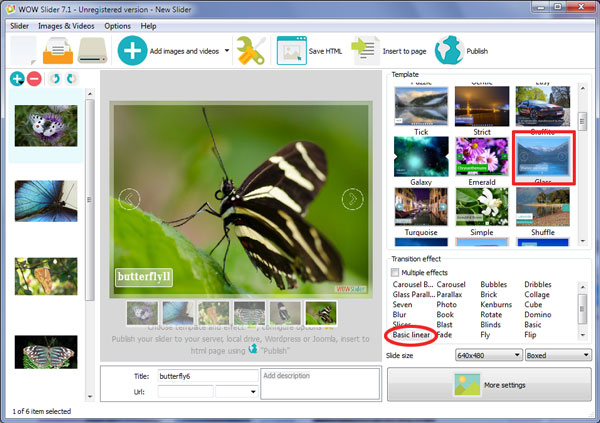Select the Galaxy template thumbnail
Viewport: 600px width, 423px height.
click(x=421, y=156)
